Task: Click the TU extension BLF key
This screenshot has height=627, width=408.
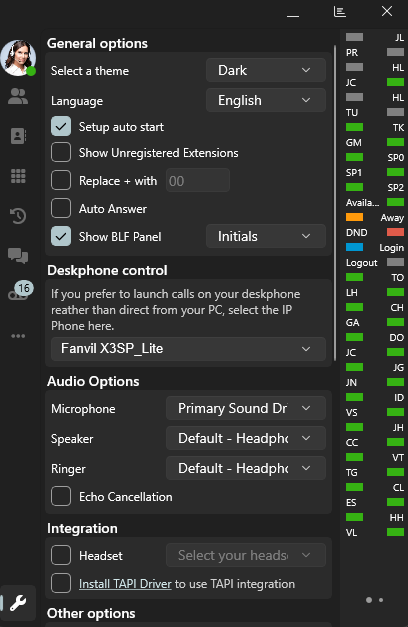Action: point(375,112)
